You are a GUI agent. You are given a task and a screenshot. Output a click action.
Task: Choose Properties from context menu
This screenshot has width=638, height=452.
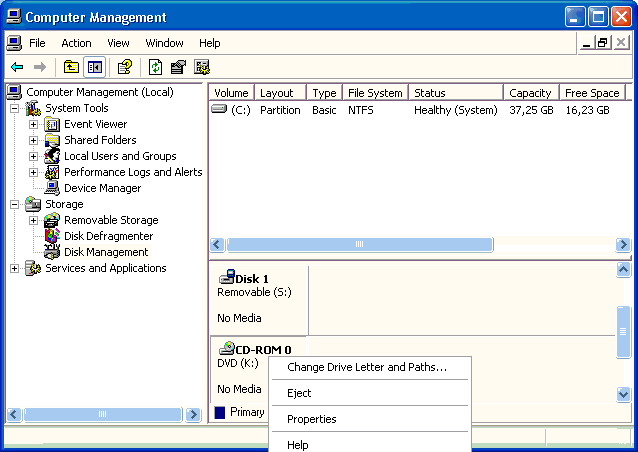369,419
